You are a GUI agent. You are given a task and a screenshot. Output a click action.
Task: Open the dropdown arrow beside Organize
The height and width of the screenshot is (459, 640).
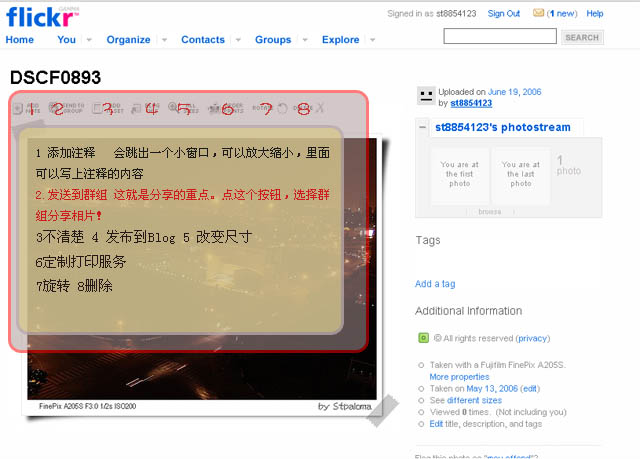(164, 40)
